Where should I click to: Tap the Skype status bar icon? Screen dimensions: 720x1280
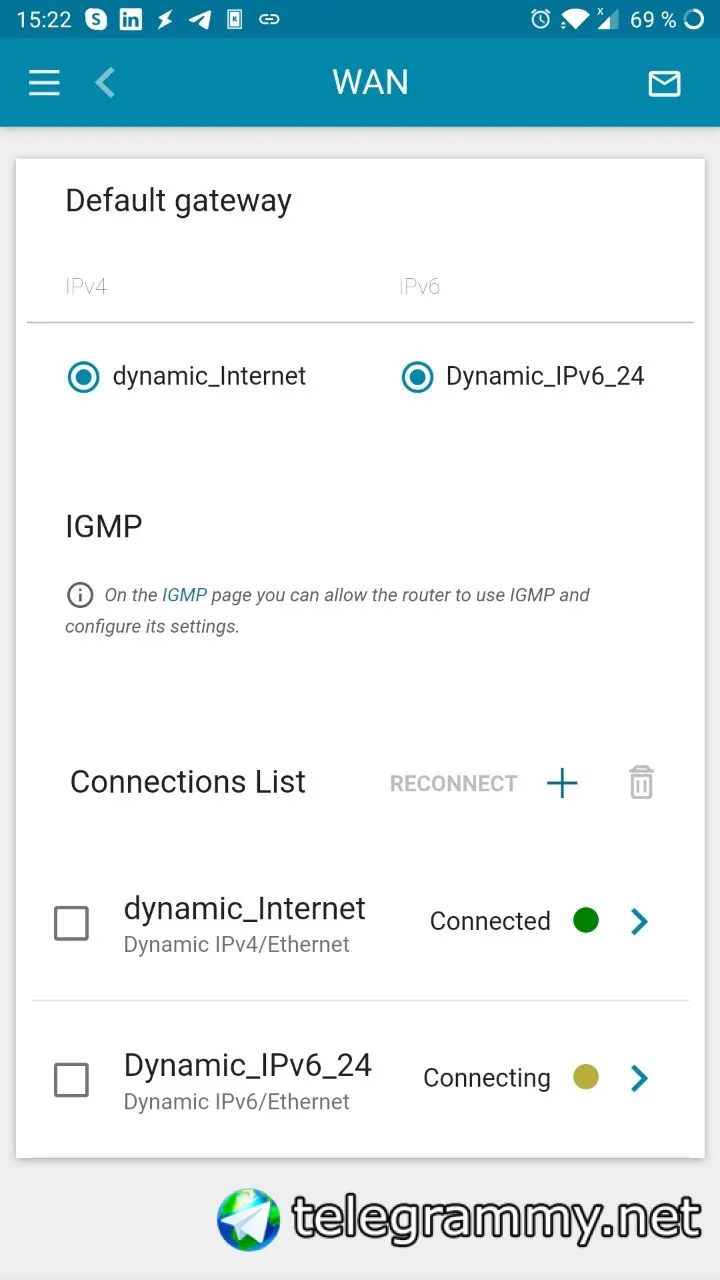point(96,19)
